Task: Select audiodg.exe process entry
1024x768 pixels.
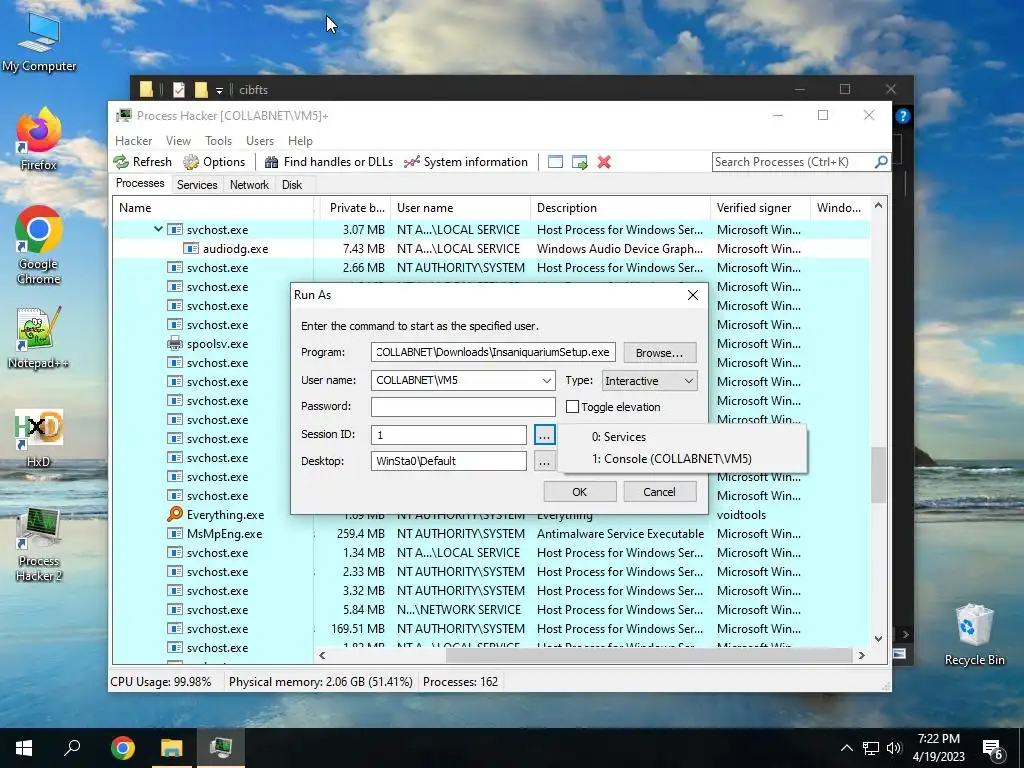Action: [x=235, y=249]
